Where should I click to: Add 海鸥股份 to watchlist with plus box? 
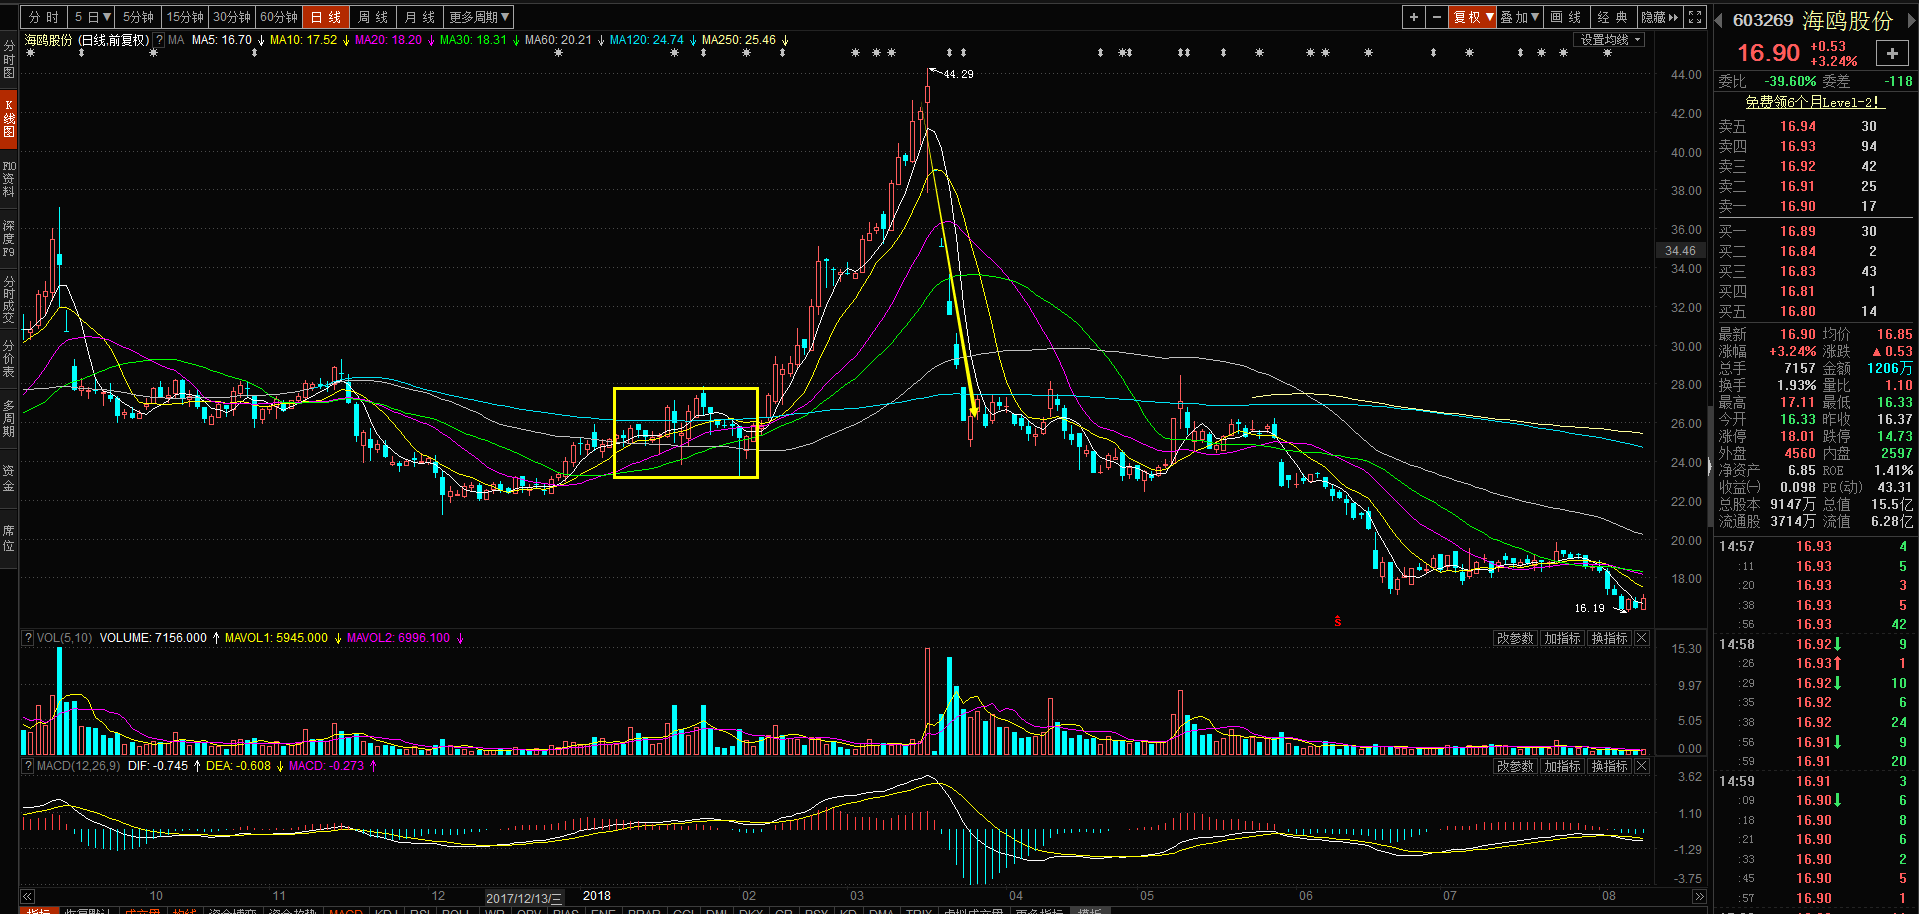pyautogui.click(x=1892, y=54)
